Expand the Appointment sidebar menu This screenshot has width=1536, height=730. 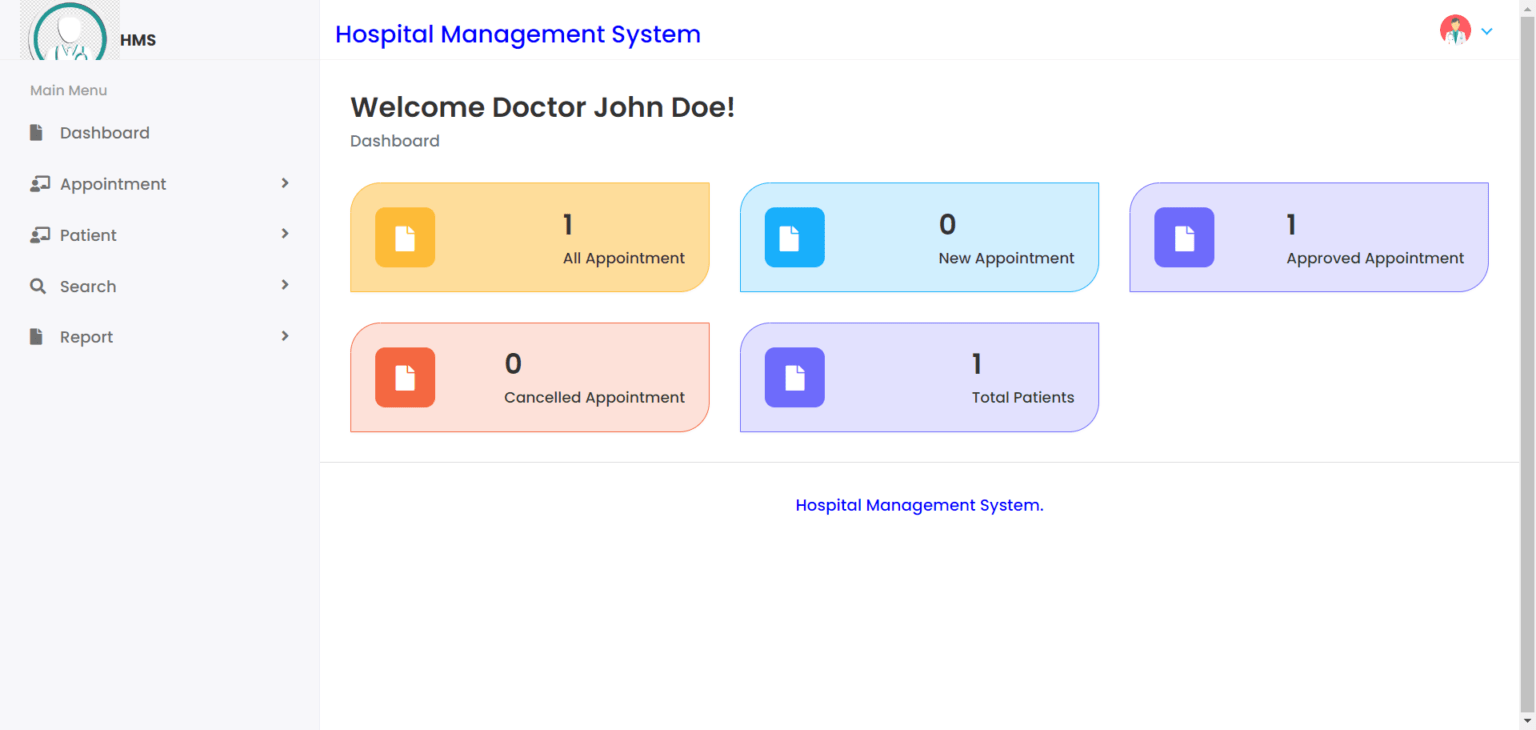(x=285, y=183)
